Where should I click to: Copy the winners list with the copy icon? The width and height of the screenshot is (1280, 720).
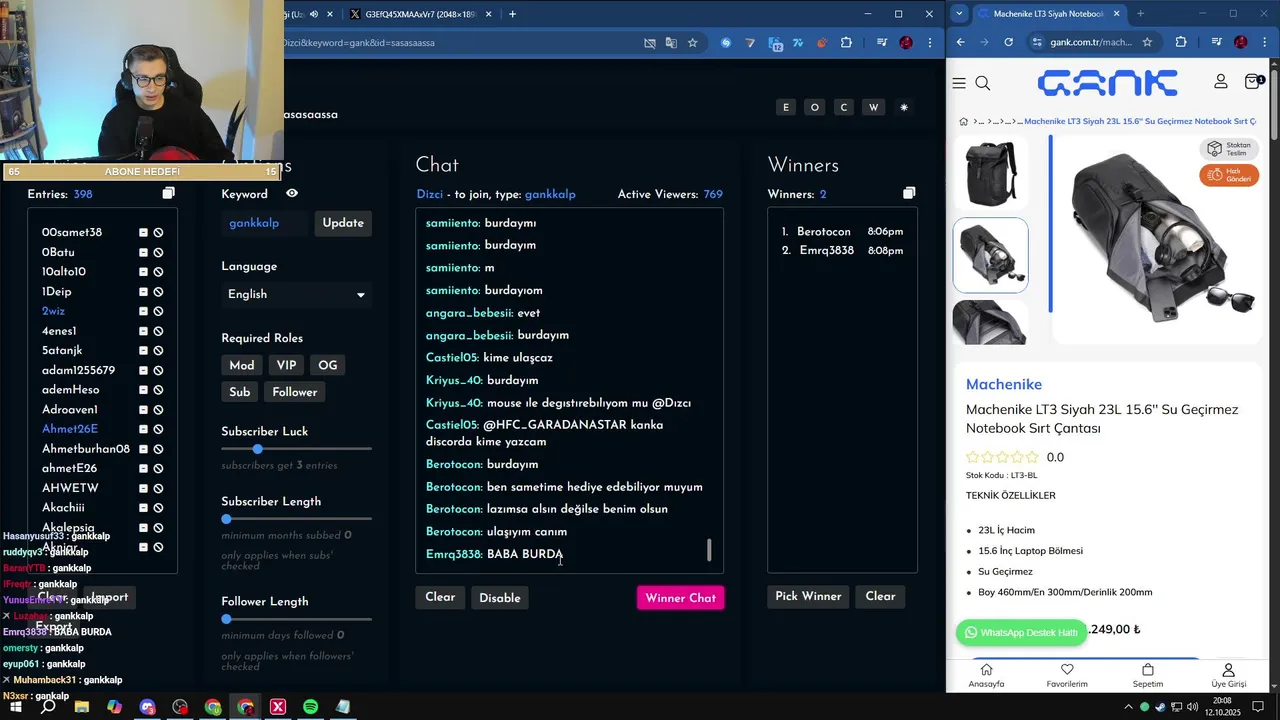pyautogui.click(x=908, y=193)
